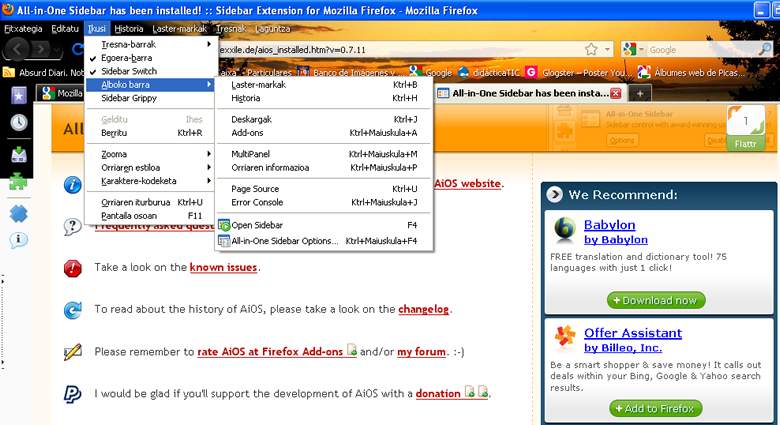Click the Álbumes web de Picasa icon
Image resolution: width=780 pixels, height=425 pixels.
pyautogui.click(x=644, y=73)
